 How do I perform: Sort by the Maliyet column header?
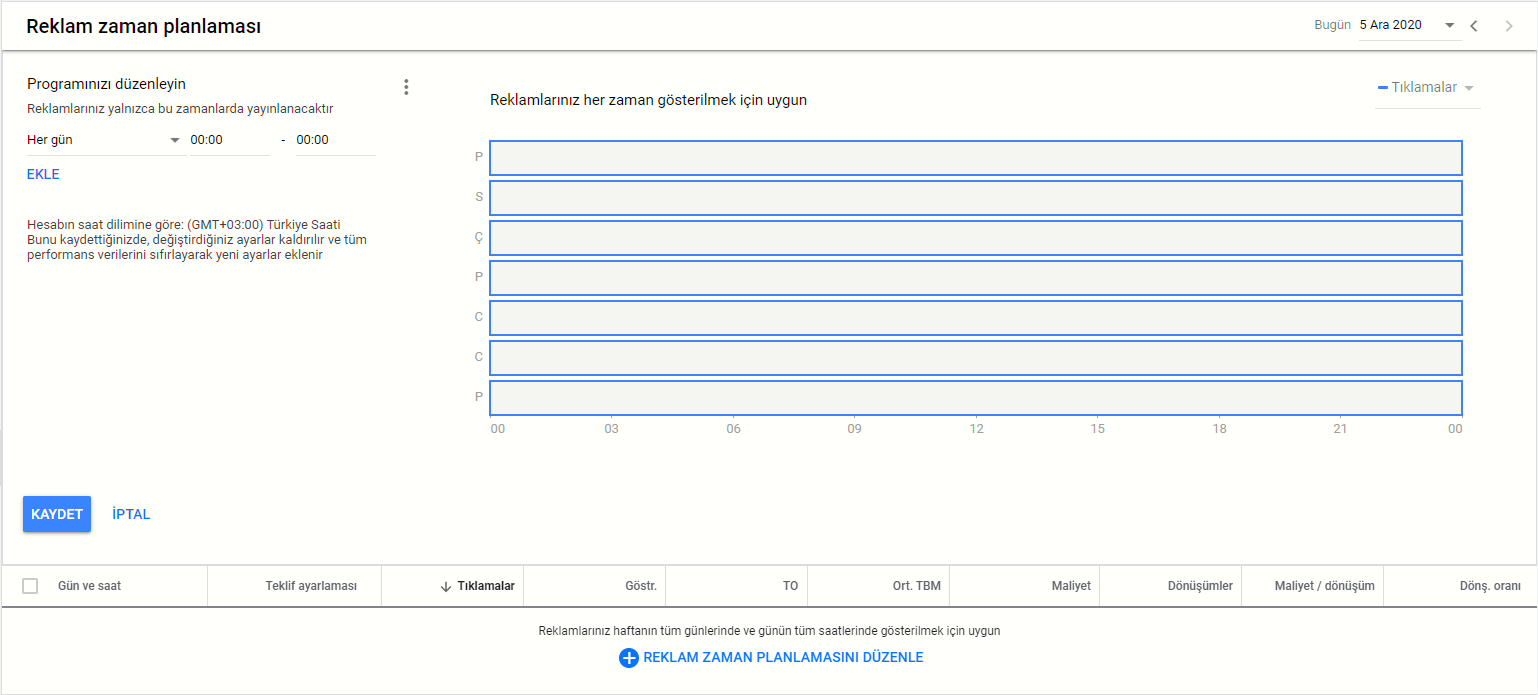pos(1069,586)
